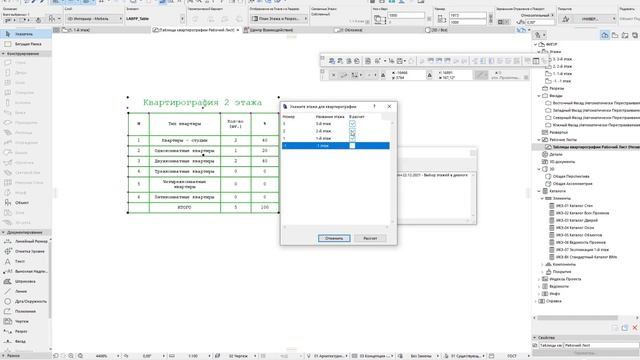
Task: Collapse the Свойства panel
Action: (x=535, y=338)
